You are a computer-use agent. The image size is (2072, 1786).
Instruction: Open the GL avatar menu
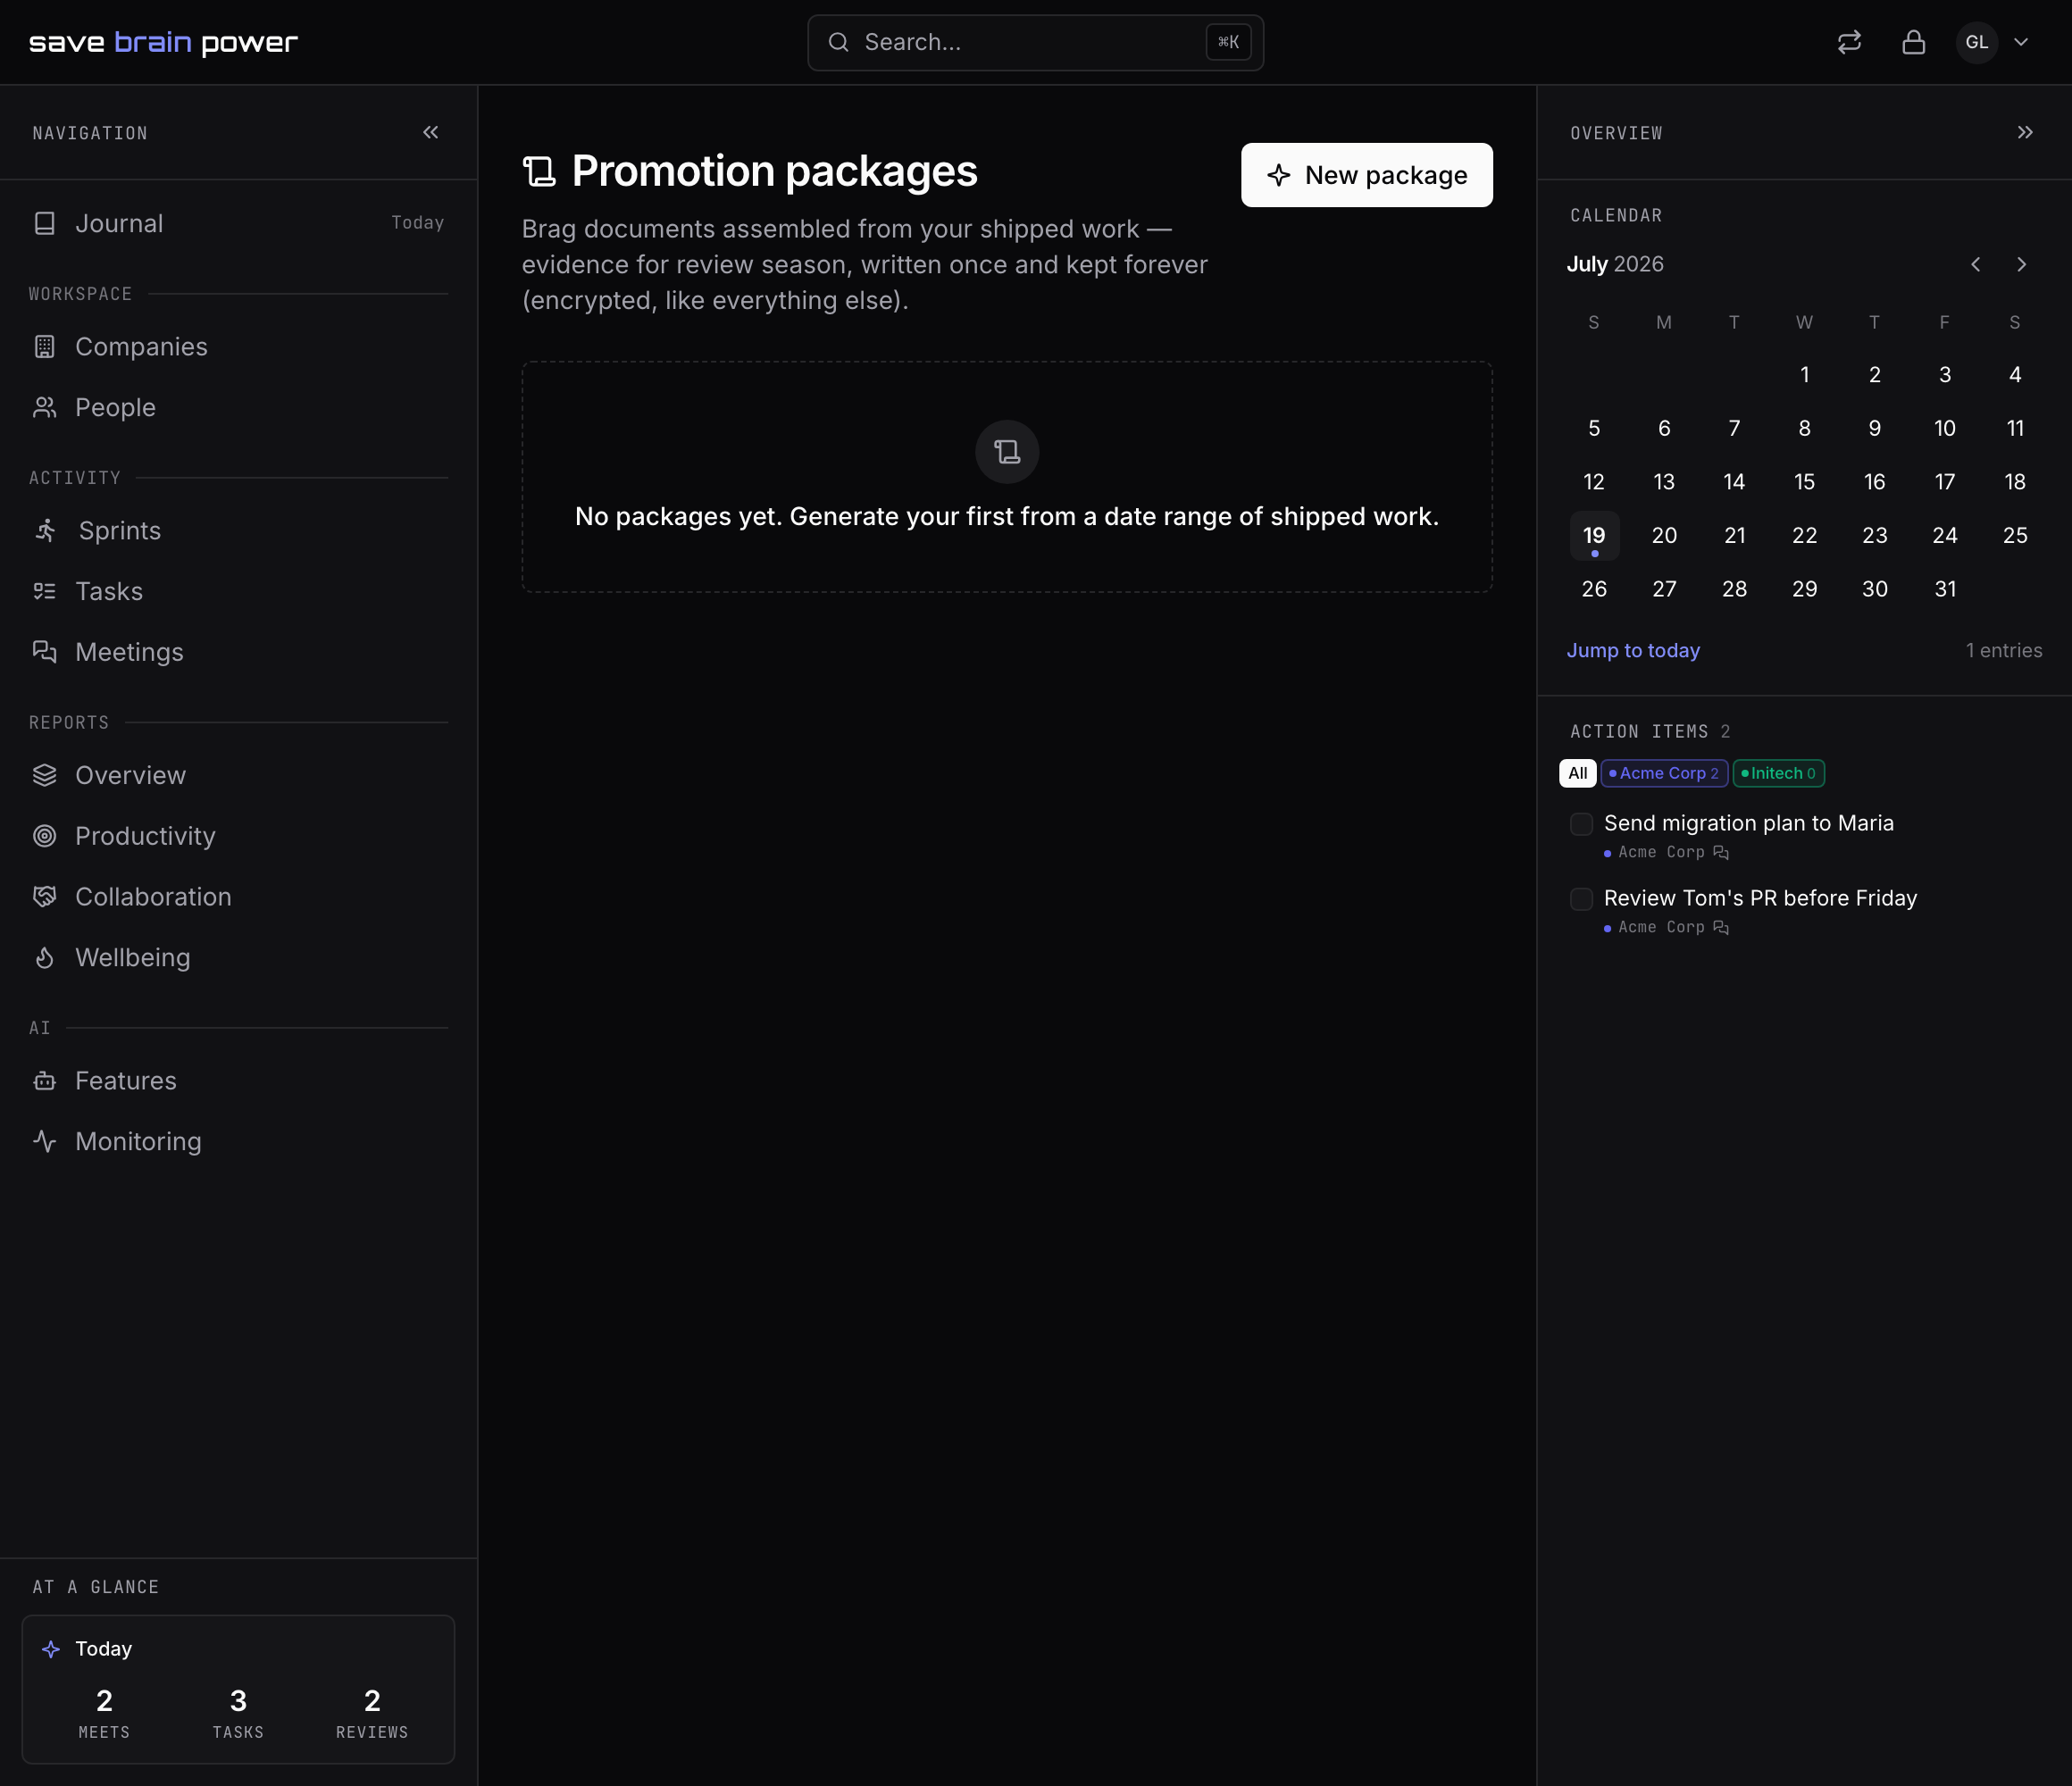click(x=1976, y=42)
